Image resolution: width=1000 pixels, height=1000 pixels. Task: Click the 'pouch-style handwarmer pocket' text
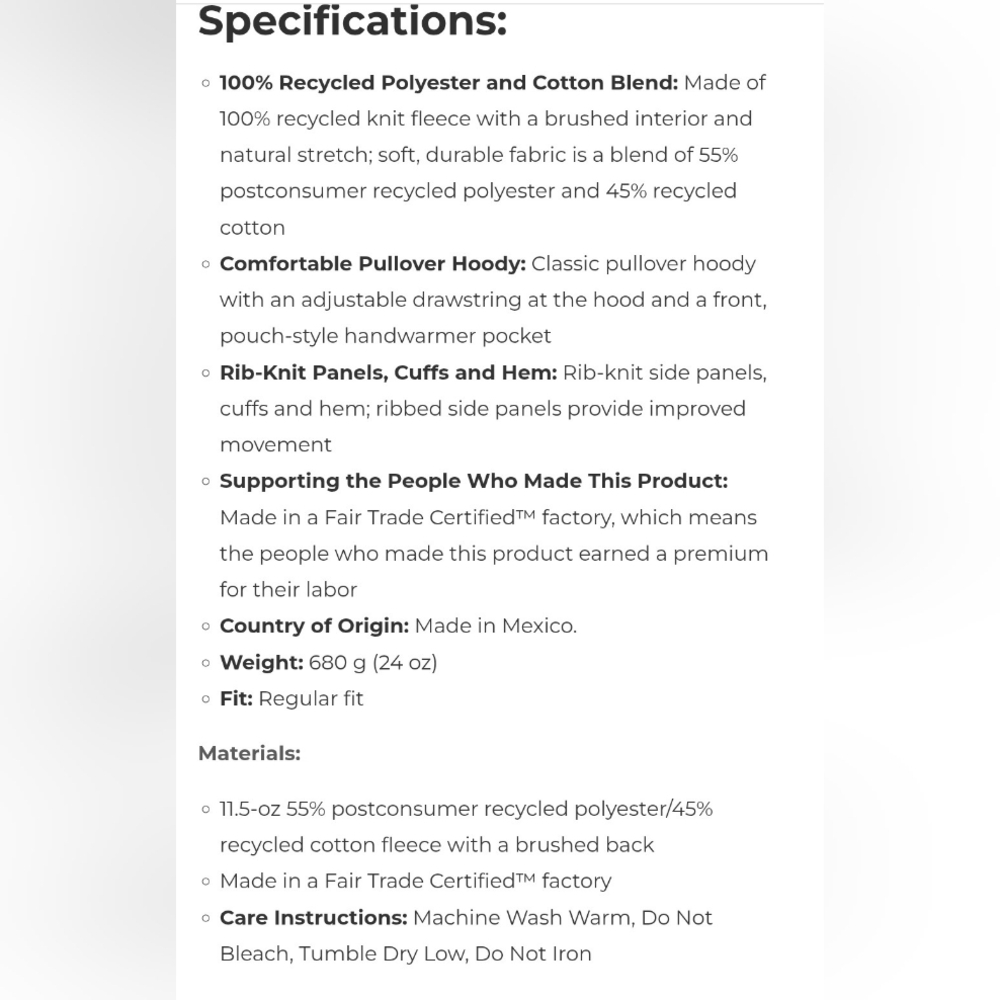point(385,336)
